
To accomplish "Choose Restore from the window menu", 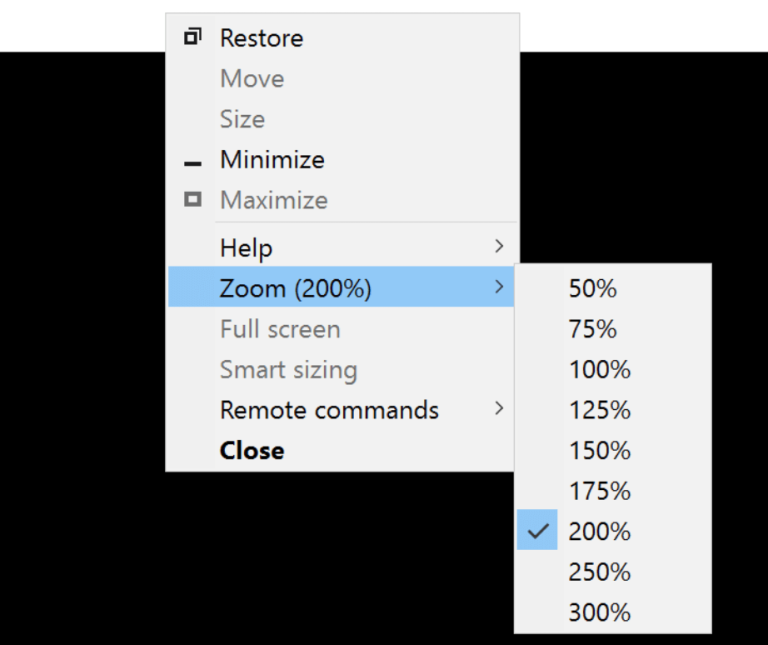I will click(x=341, y=38).
